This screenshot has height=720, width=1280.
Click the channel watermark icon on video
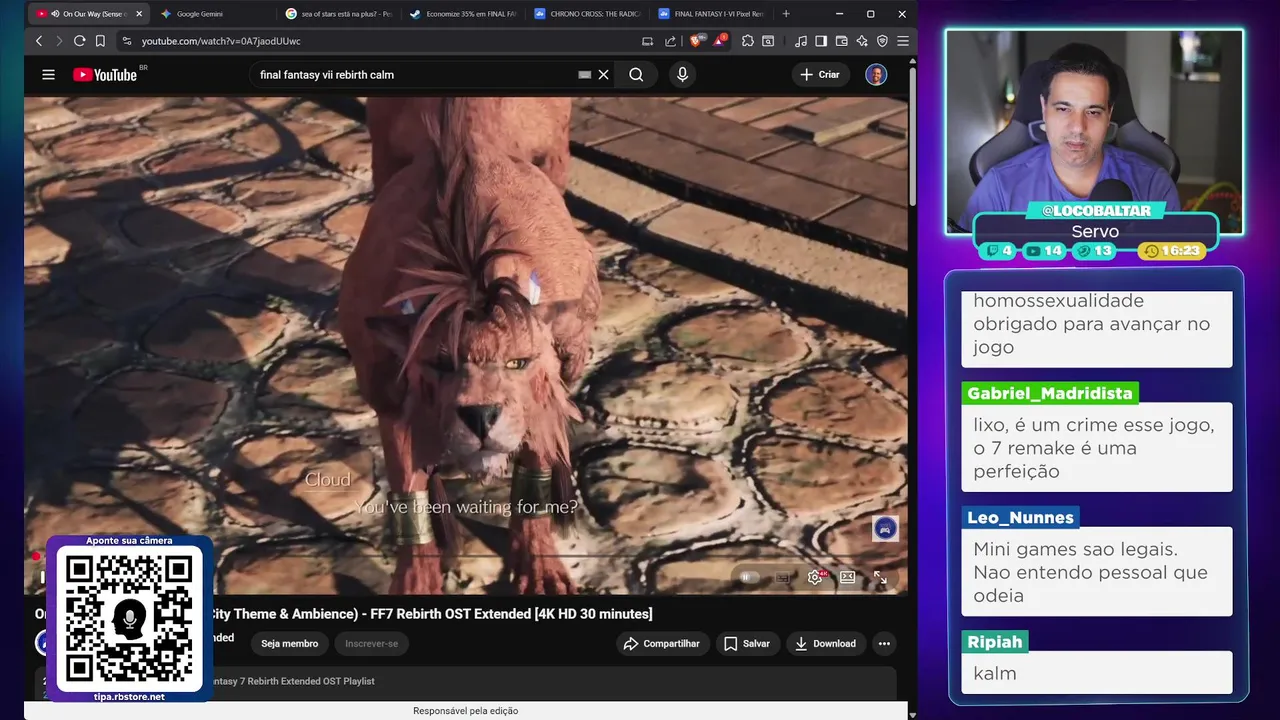pos(885,528)
